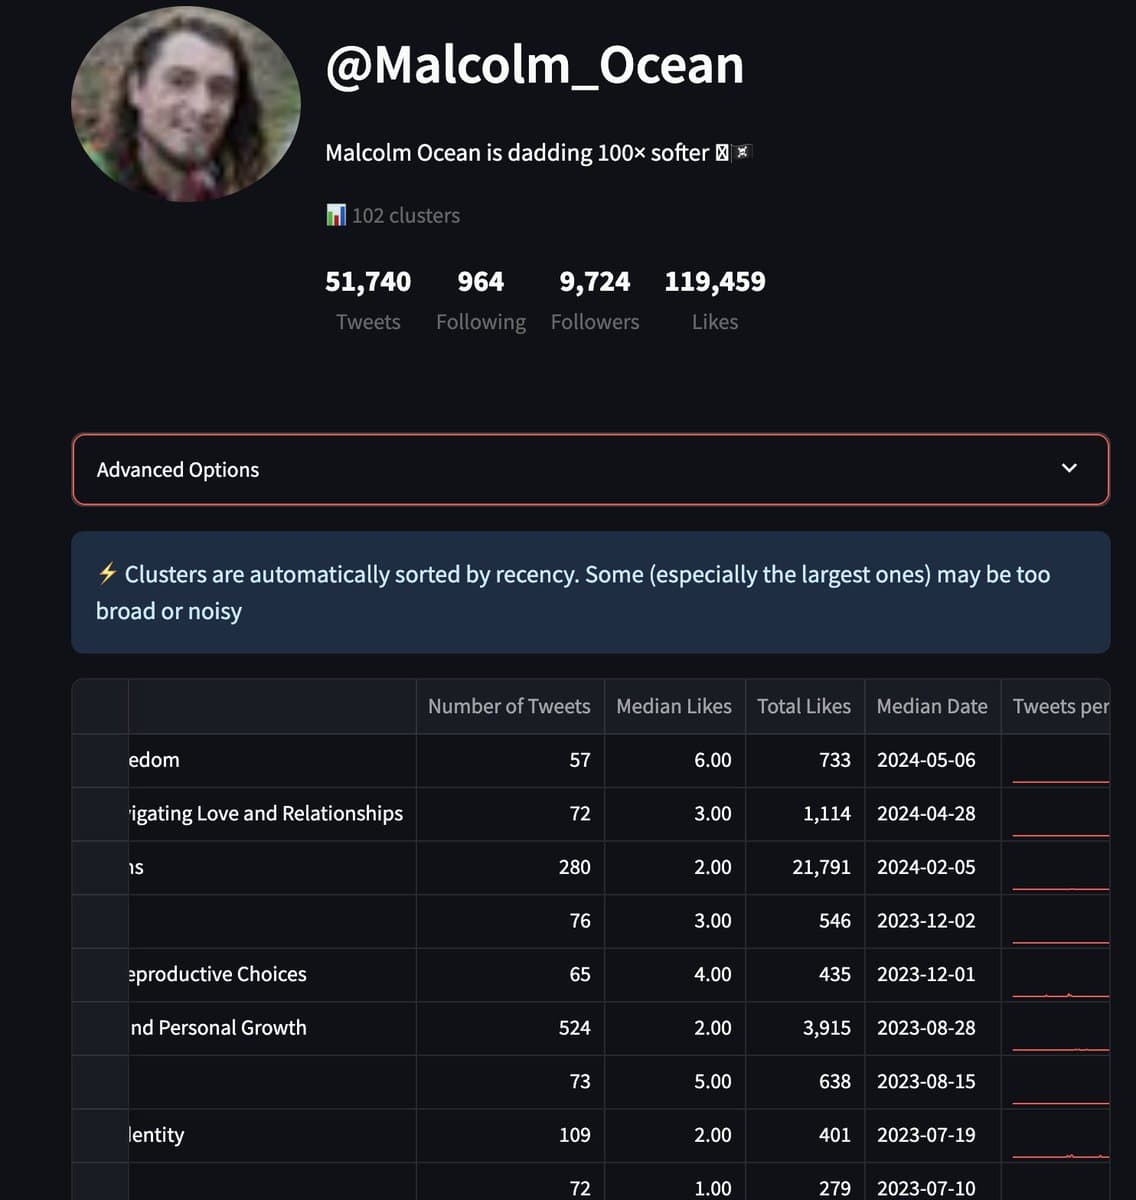Click the 51,740 Tweets stat
This screenshot has width=1136, height=1200.
368,282
